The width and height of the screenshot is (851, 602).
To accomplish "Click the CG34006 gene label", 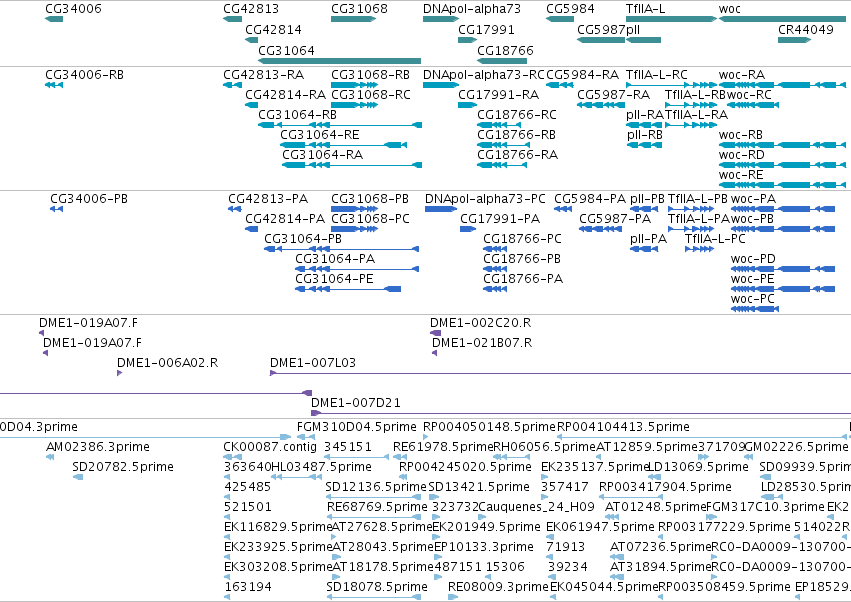I will coord(73,9).
